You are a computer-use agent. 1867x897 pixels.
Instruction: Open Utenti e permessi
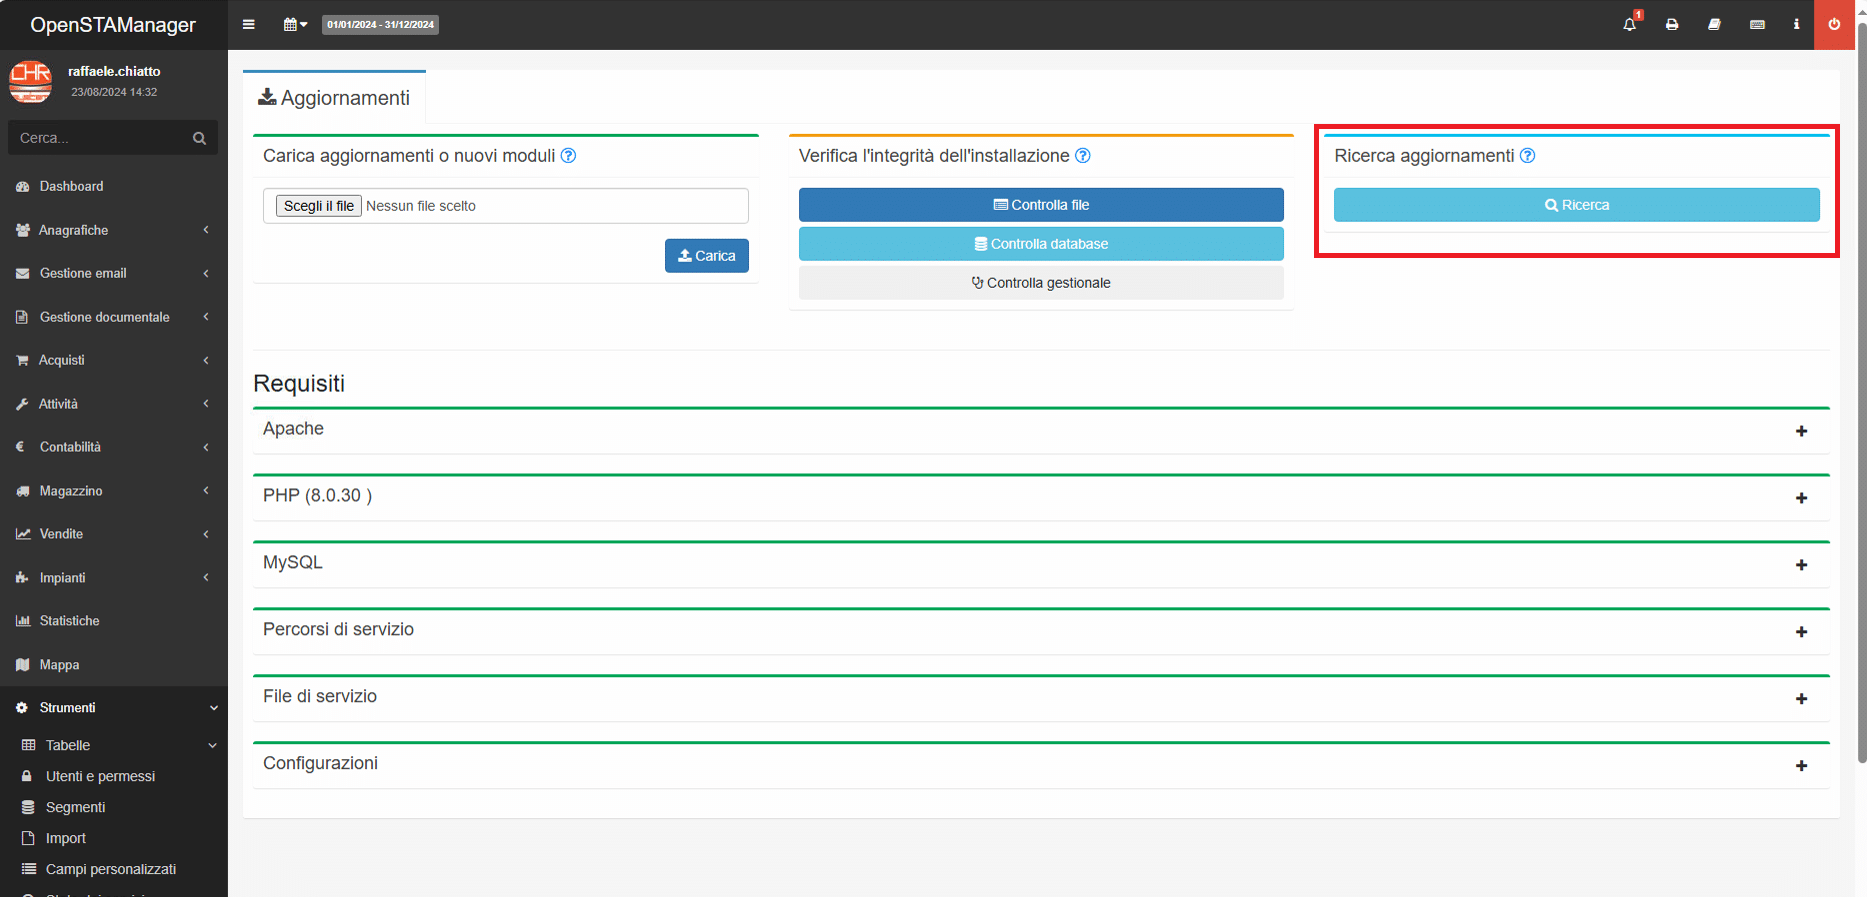[x=100, y=776]
